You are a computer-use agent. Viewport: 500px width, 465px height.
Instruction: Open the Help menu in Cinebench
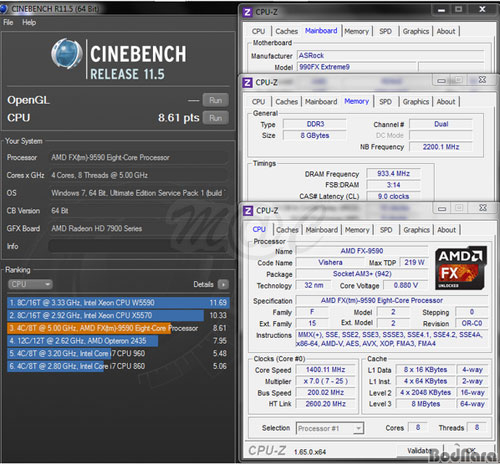point(29,23)
